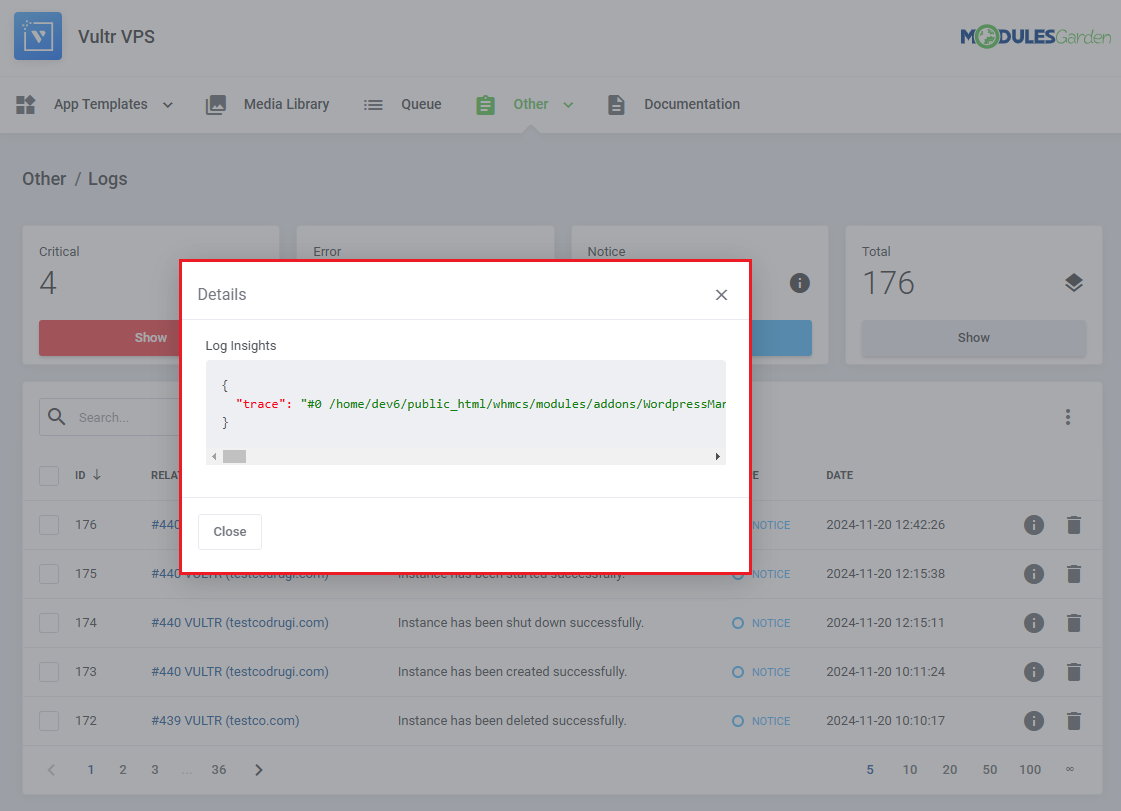Click the Search input field
This screenshot has height=811, width=1121.
click(129, 417)
